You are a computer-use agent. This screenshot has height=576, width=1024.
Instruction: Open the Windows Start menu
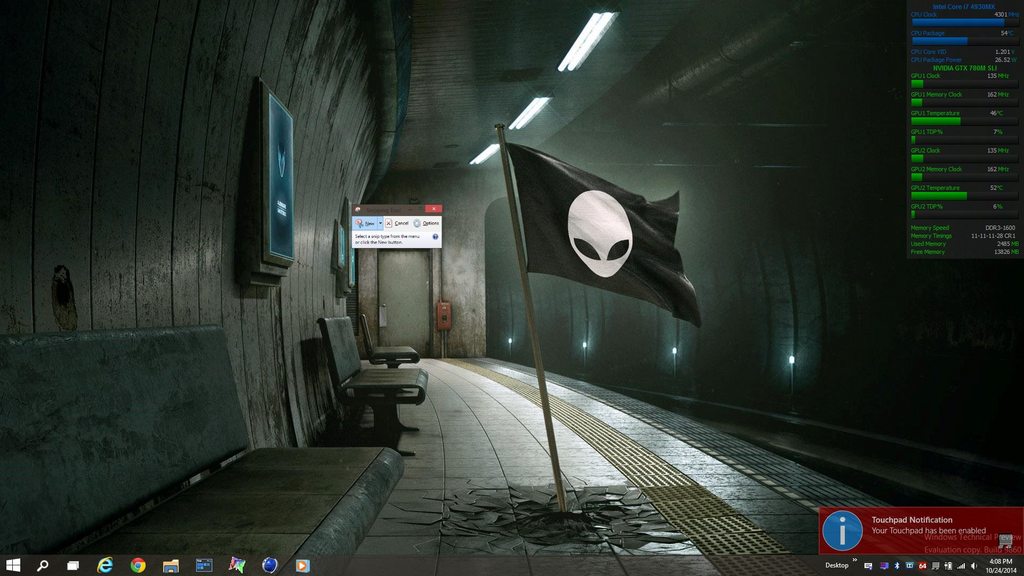click(x=12, y=565)
